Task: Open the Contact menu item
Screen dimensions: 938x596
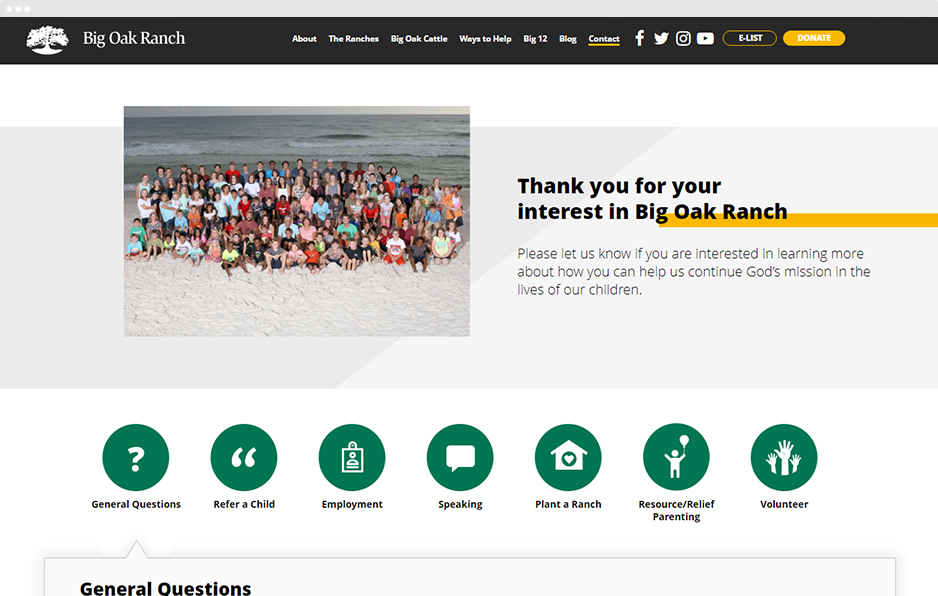Action: [x=604, y=38]
